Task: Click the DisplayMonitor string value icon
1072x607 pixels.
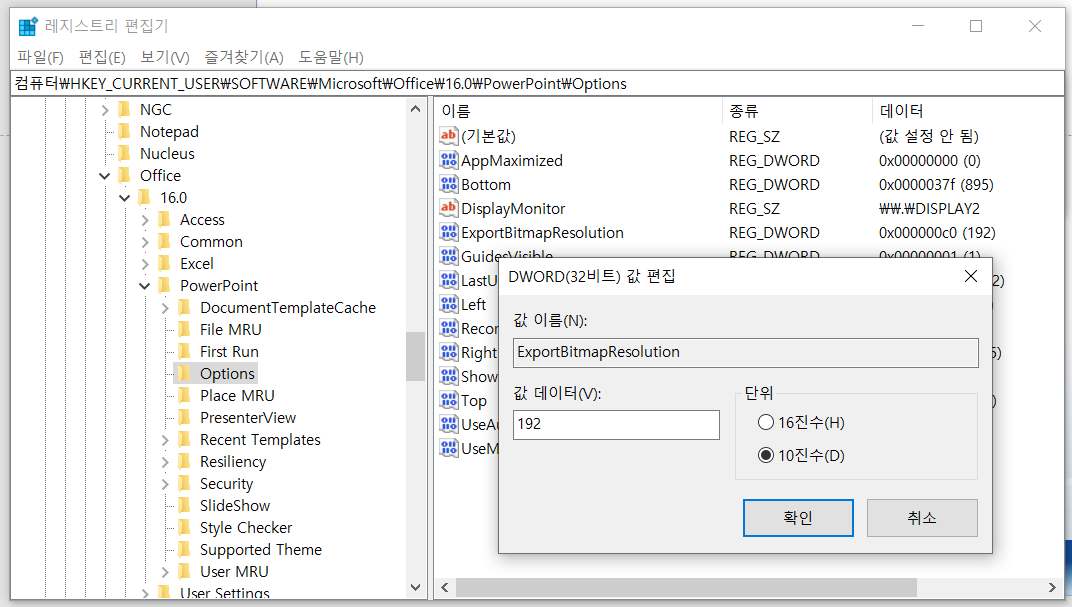Action: pyautogui.click(x=448, y=208)
